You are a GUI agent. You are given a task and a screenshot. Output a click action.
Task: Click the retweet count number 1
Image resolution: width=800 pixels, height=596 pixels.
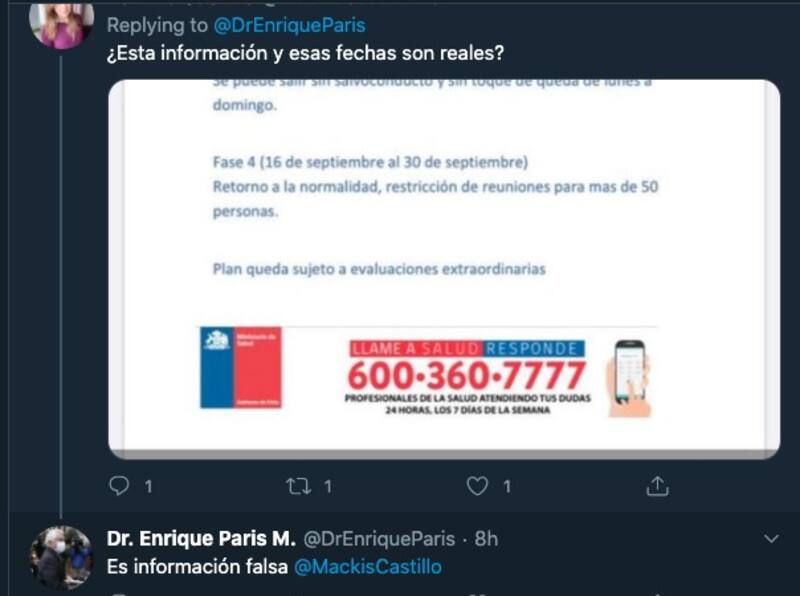point(328,486)
